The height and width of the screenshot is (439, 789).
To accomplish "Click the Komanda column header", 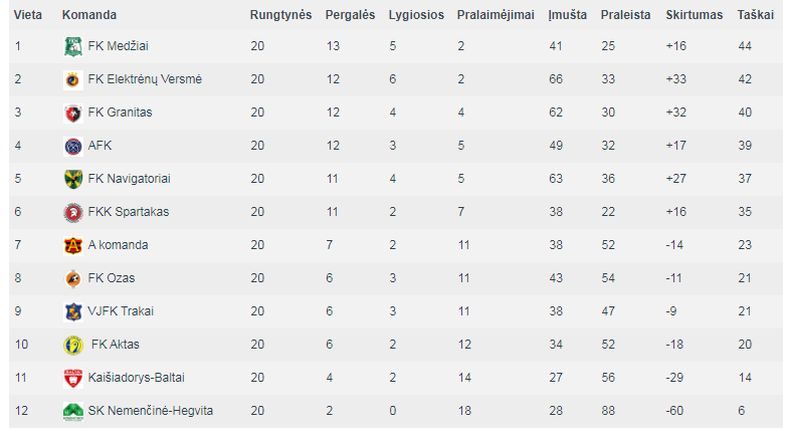I will (x=89, y=15).
